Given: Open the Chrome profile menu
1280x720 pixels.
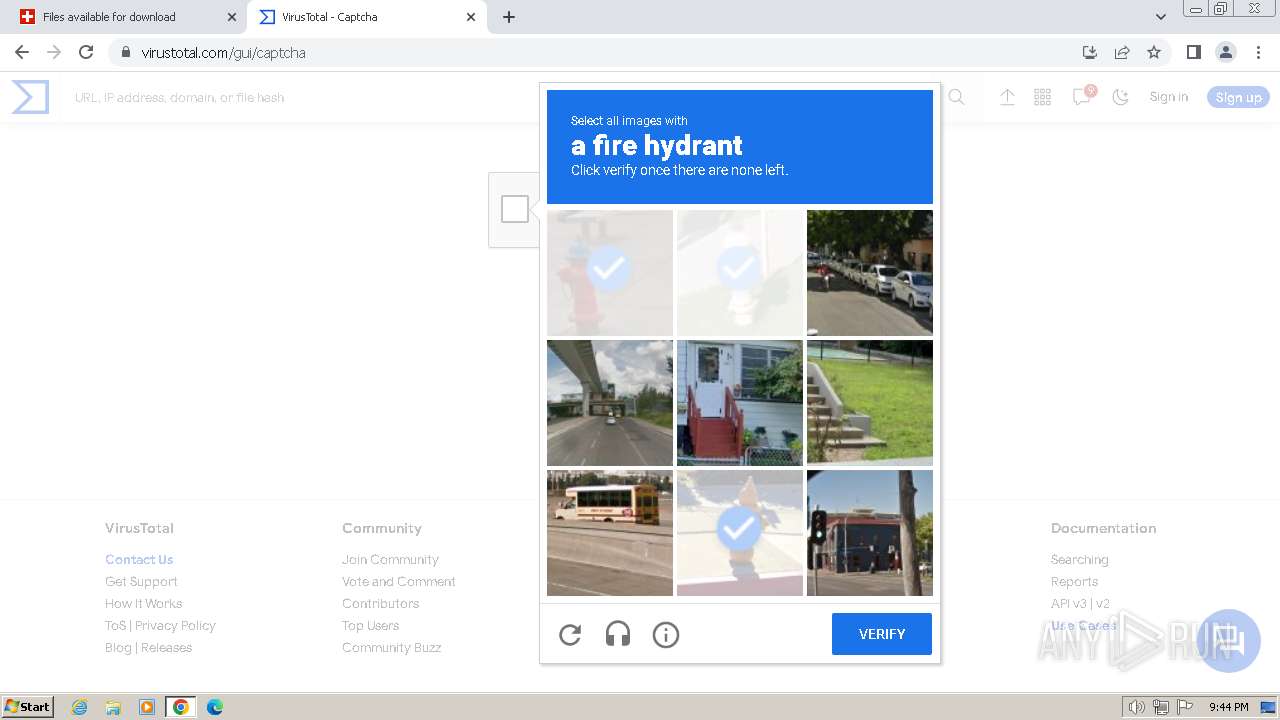Looking at the screenshot, I should point(1226,52).
